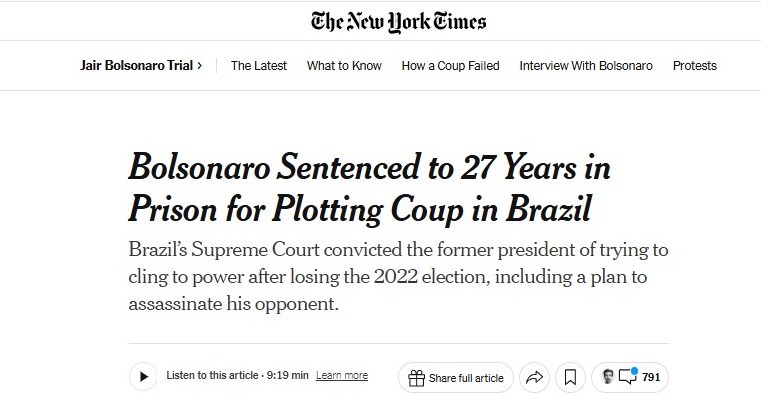Play the article audio
The height and width of the screenshot is (398, 761).
143,377
